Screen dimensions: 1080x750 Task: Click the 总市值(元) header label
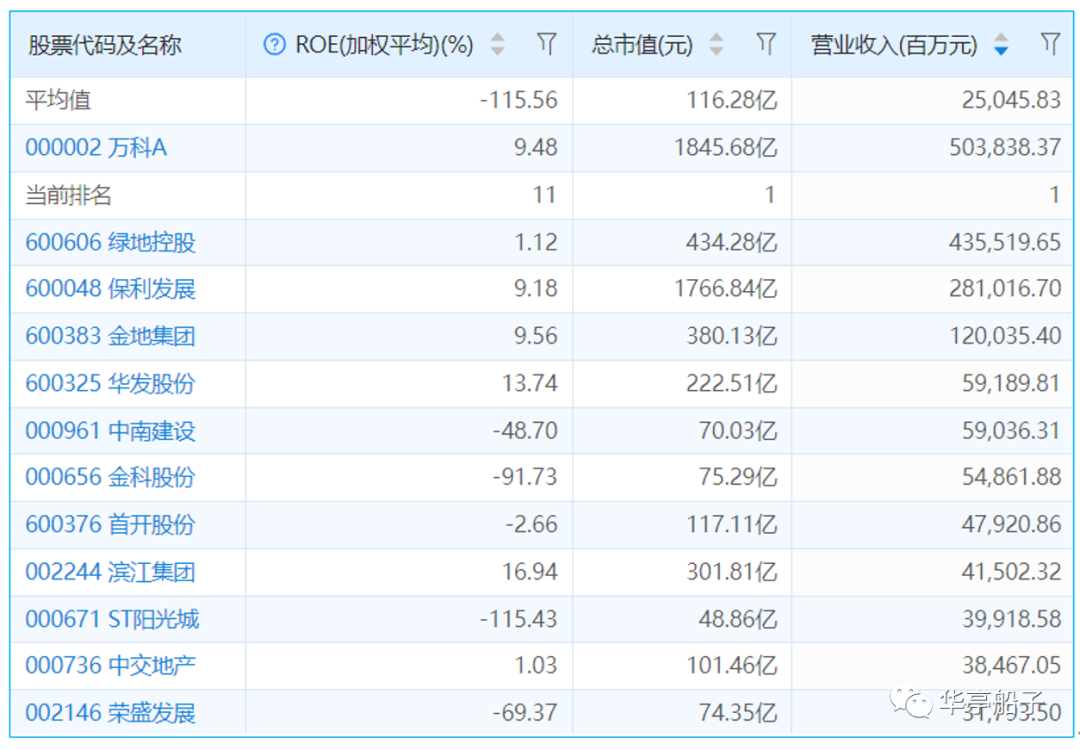[x=642, y=45]
